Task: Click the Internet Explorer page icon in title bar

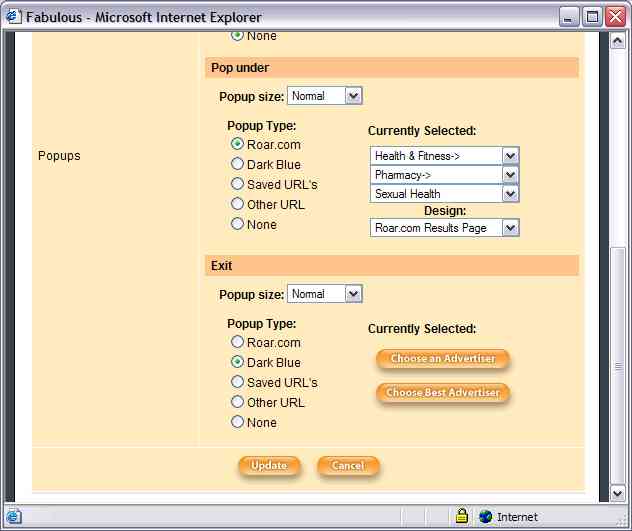Action: tap(13, 17)
